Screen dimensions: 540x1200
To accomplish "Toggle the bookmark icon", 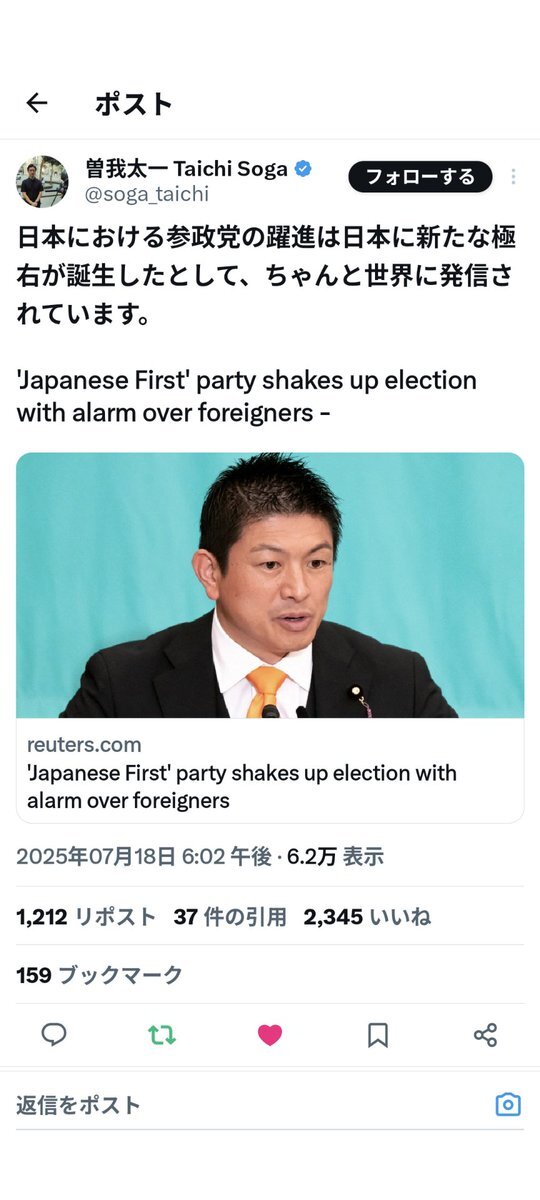I will pyautogui.click(x=378, y=1035).
